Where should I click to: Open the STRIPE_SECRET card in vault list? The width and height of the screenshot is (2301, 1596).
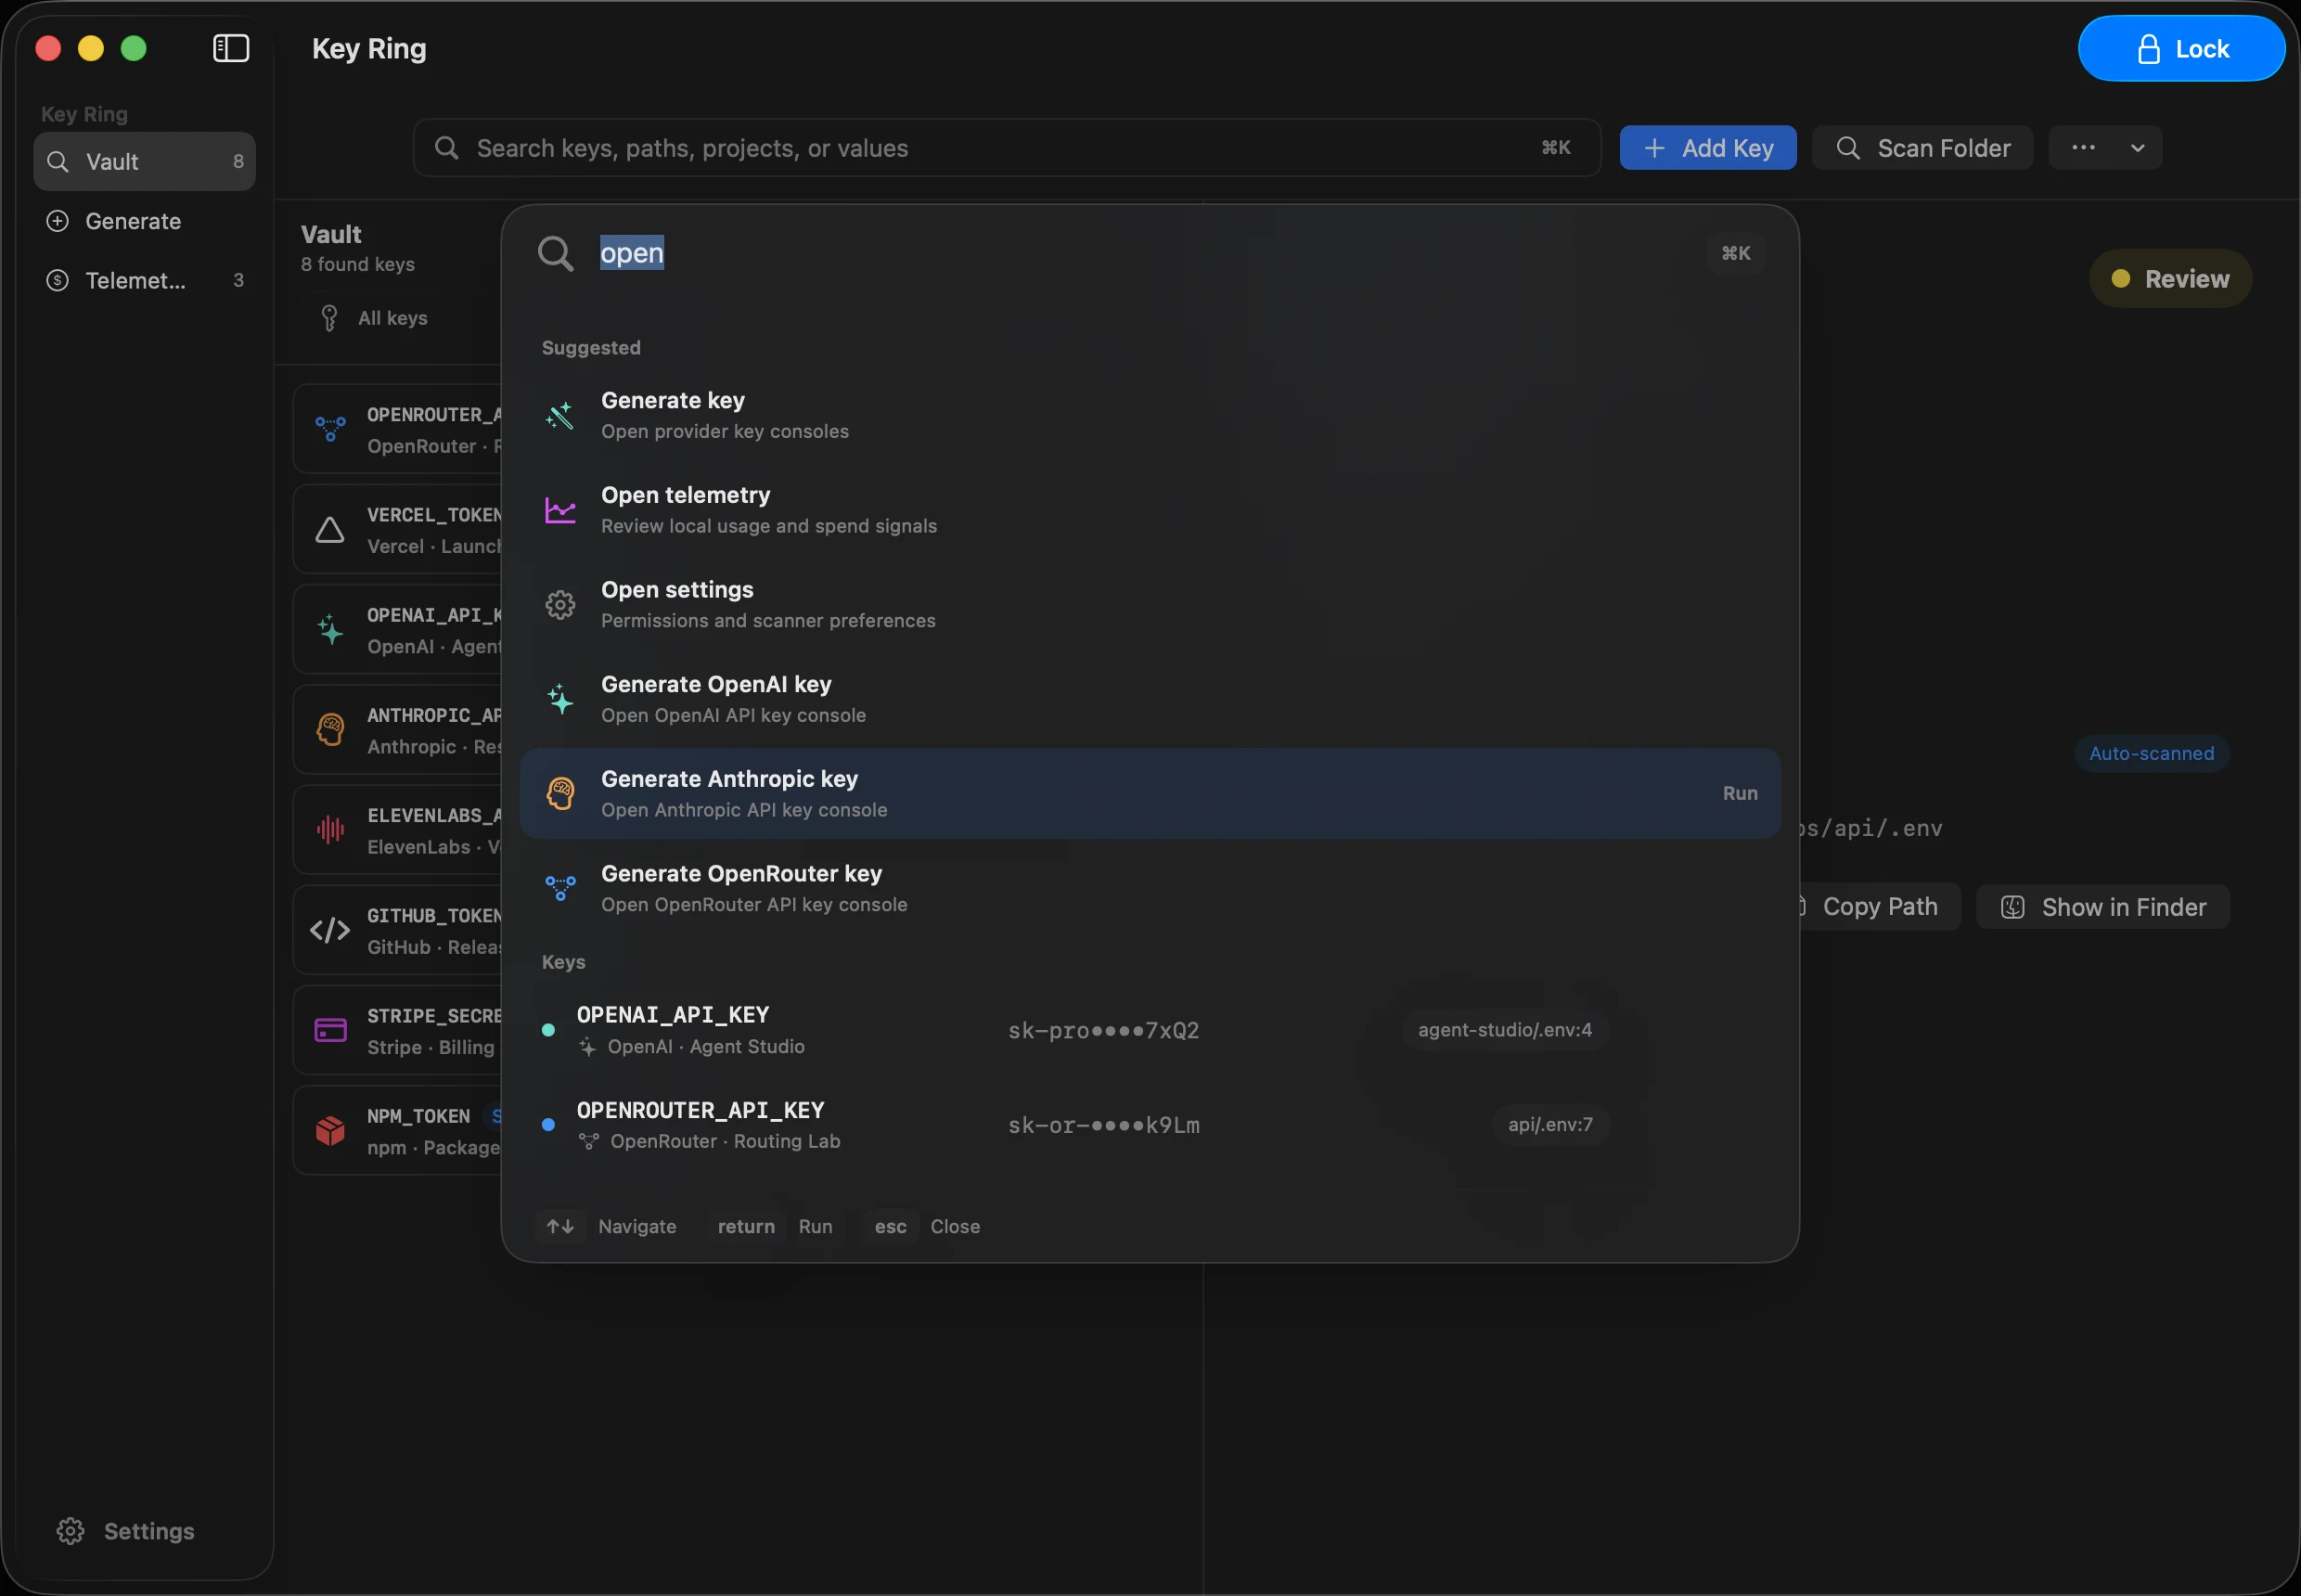pyautogui.click(x=398, y=1030)
